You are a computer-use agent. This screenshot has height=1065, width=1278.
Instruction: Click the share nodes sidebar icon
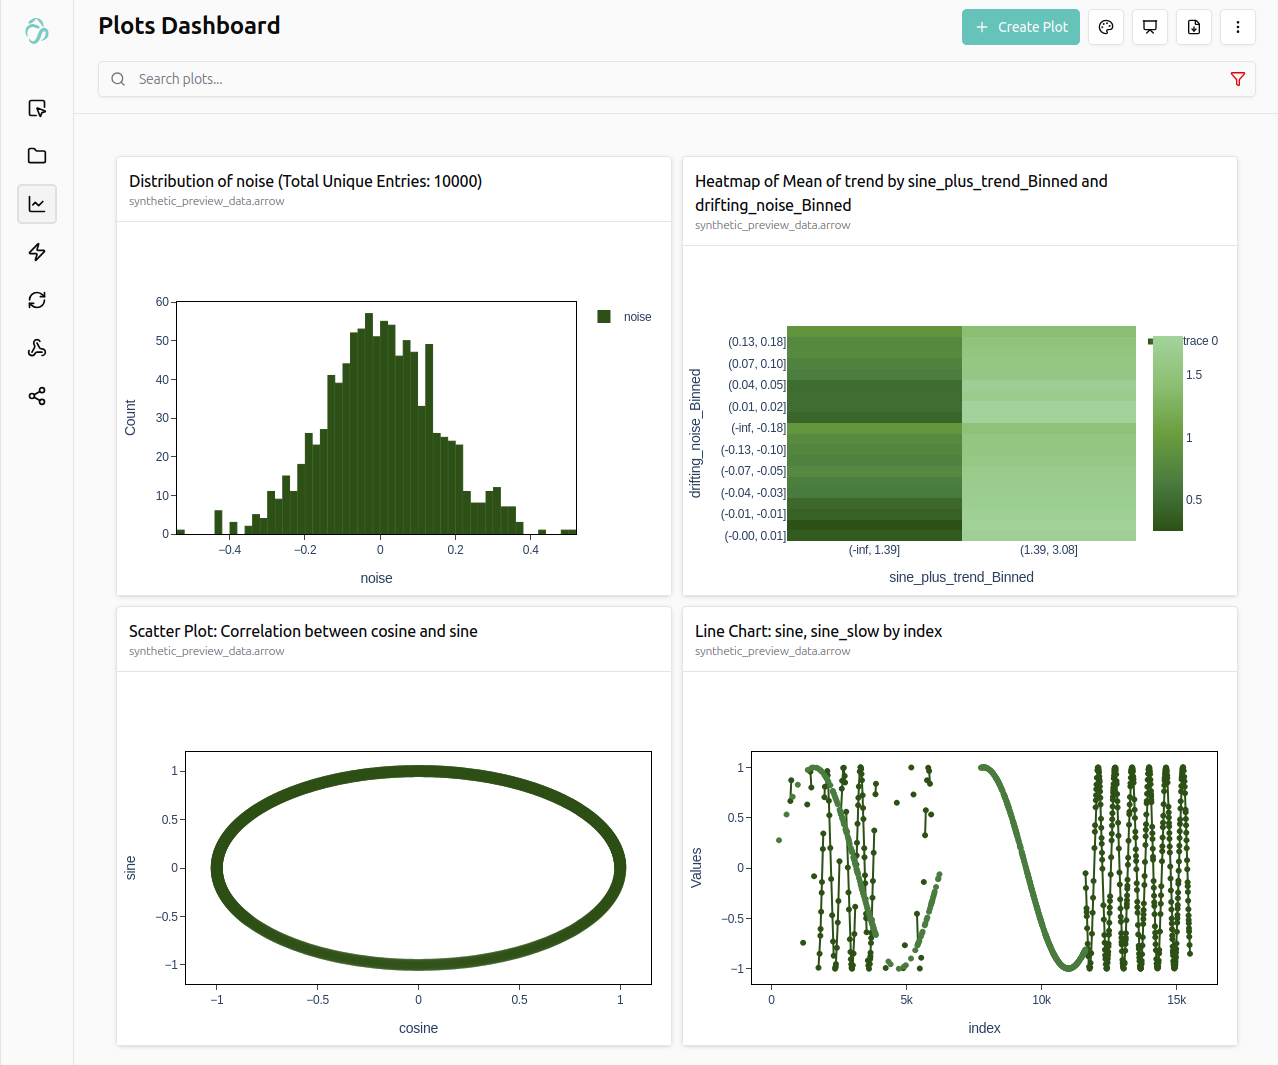tap(37, 396)
